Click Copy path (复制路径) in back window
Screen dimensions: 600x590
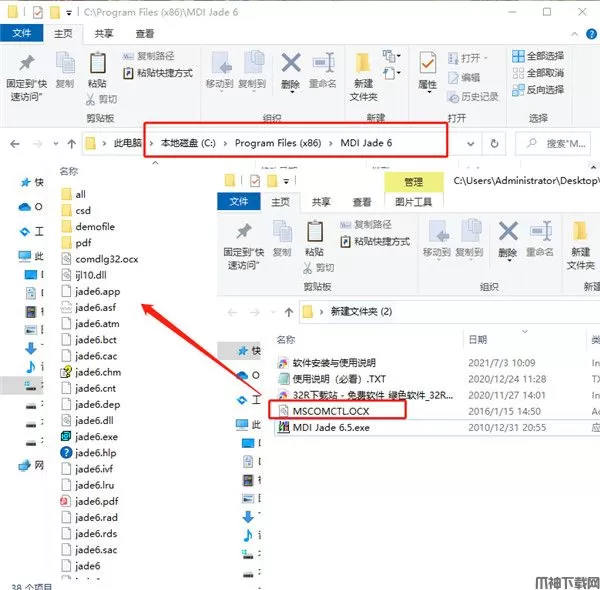coord(148,56)
